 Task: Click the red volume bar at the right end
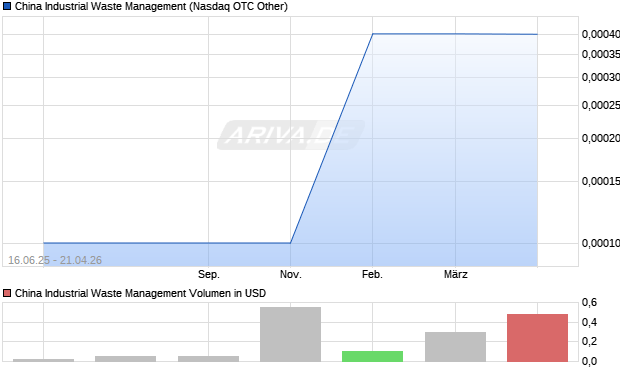(x=537, y=338)
